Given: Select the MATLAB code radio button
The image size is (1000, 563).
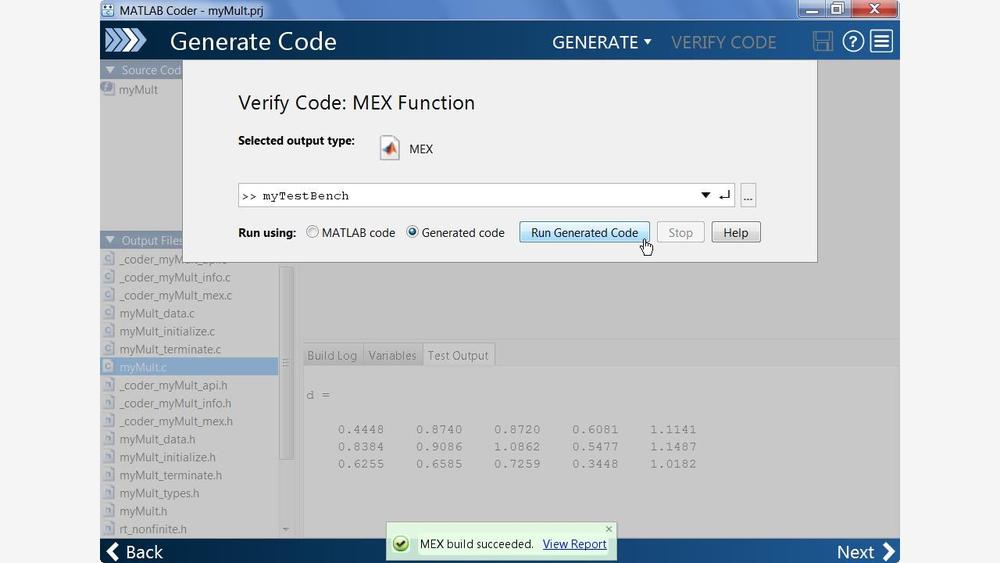Looking at the screenshot, I should [312, 232].
